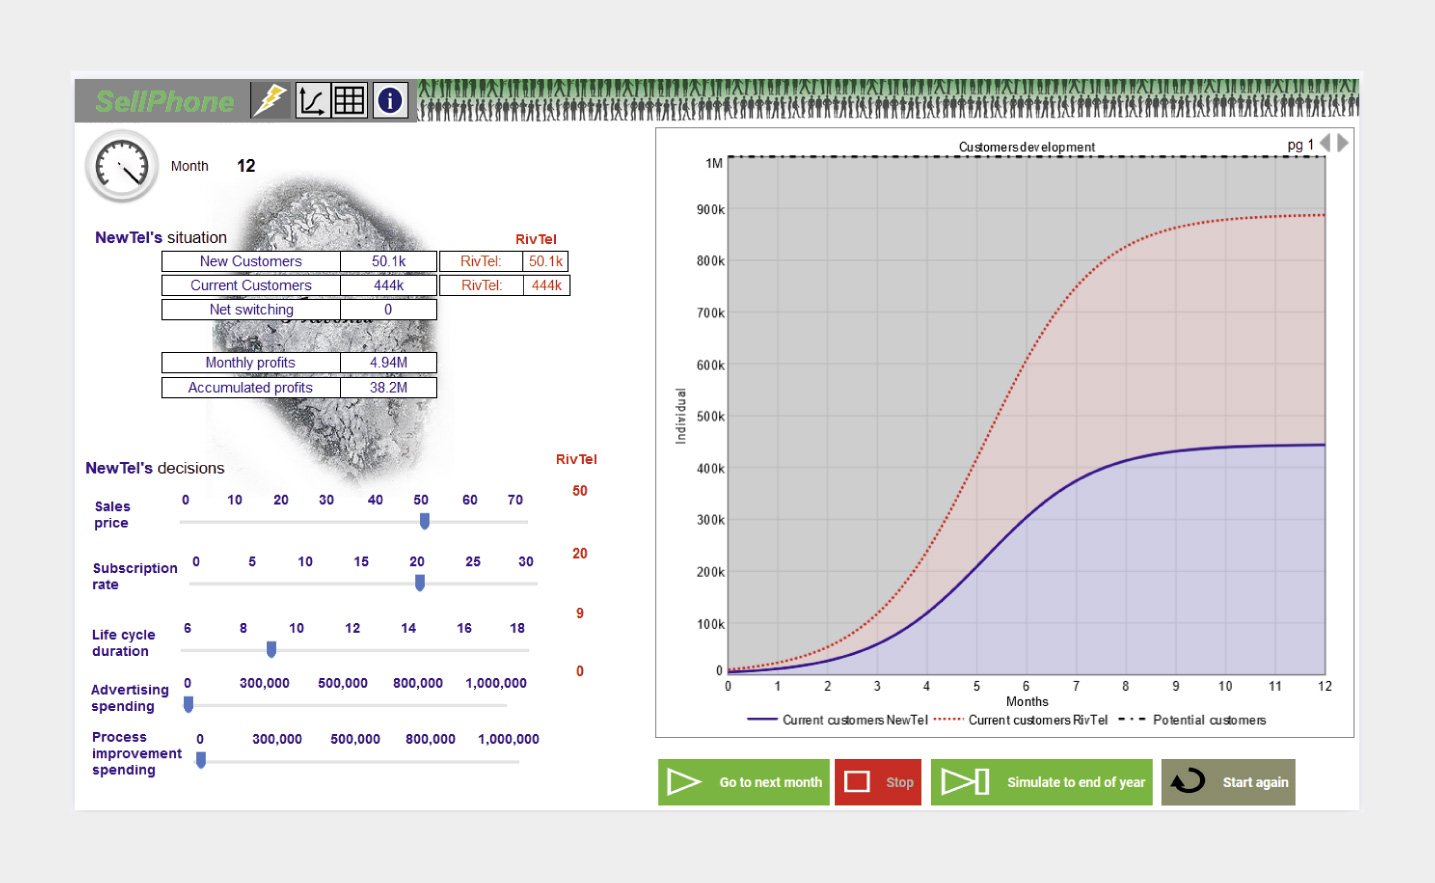Viewport: 1435px width, 883px height.
Task: Click the Subscription rate slider handle
Action: tap(420, 583)
